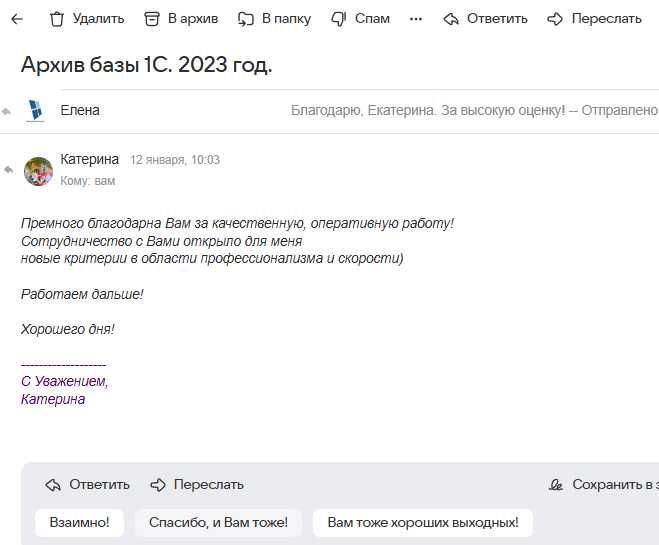Click the line 'Работаем дальше!'
This screenshot has width=659, height=545.
pyautogui.click(x=82, y=294)
